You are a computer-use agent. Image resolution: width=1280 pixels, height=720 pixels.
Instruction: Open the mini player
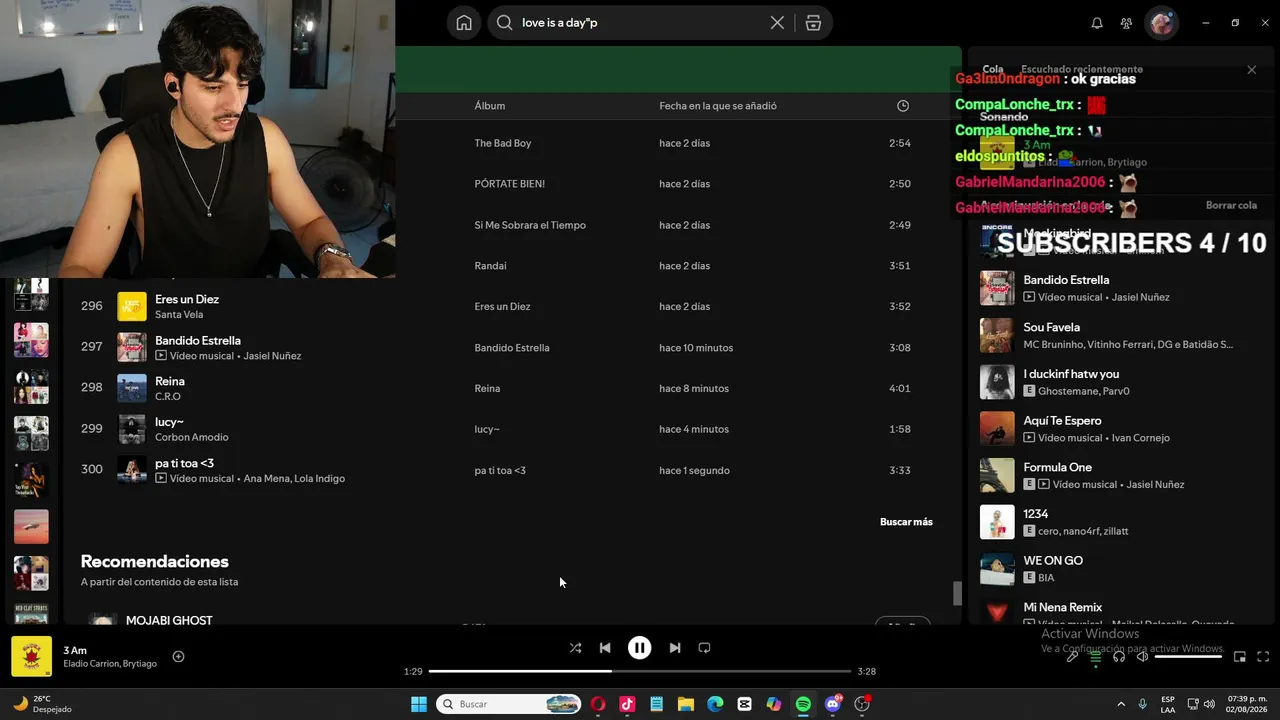coord(1240,657)
